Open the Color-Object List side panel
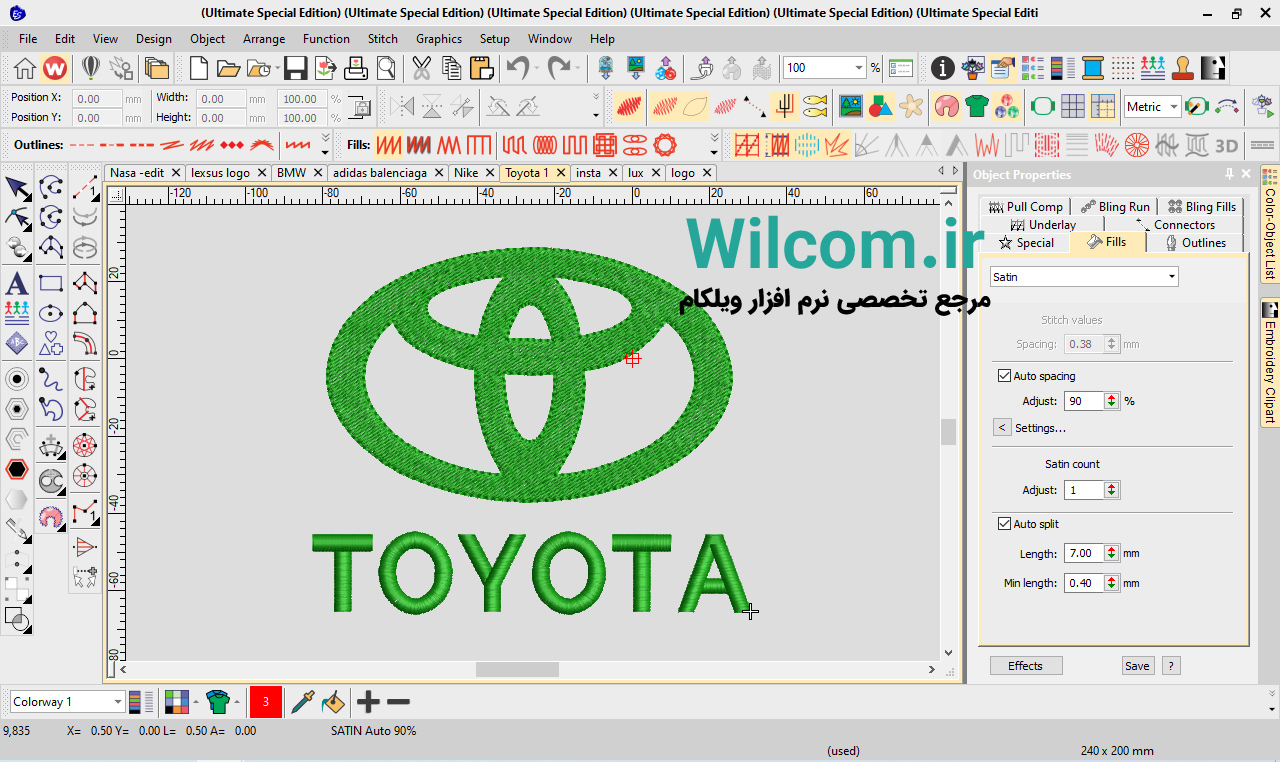 [1270, 225]
